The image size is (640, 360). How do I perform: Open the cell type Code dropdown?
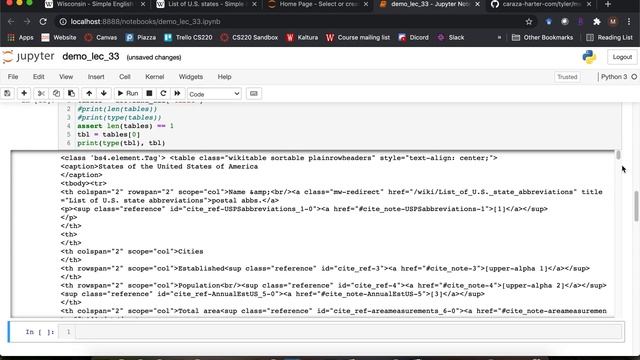click(x=214, y=94)
